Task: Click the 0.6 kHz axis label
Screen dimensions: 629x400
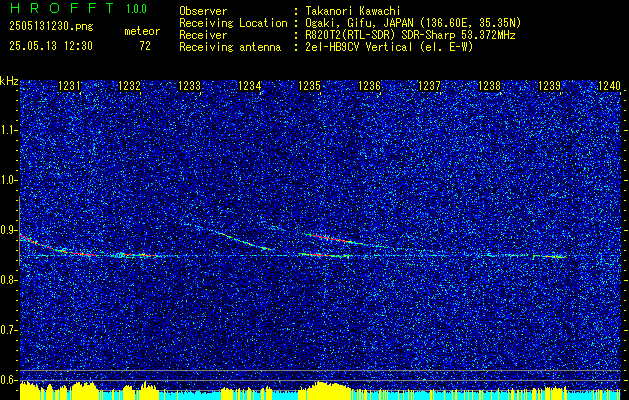Action: click(8, 380)
